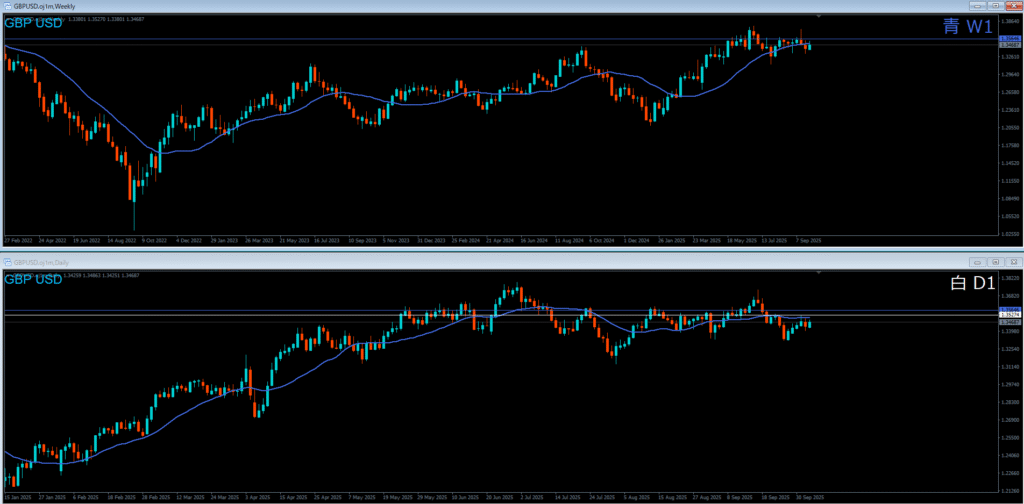Click the GBP USD label on the Weekly chart
The image size is (1024, 504).
[x=33, y=23]
